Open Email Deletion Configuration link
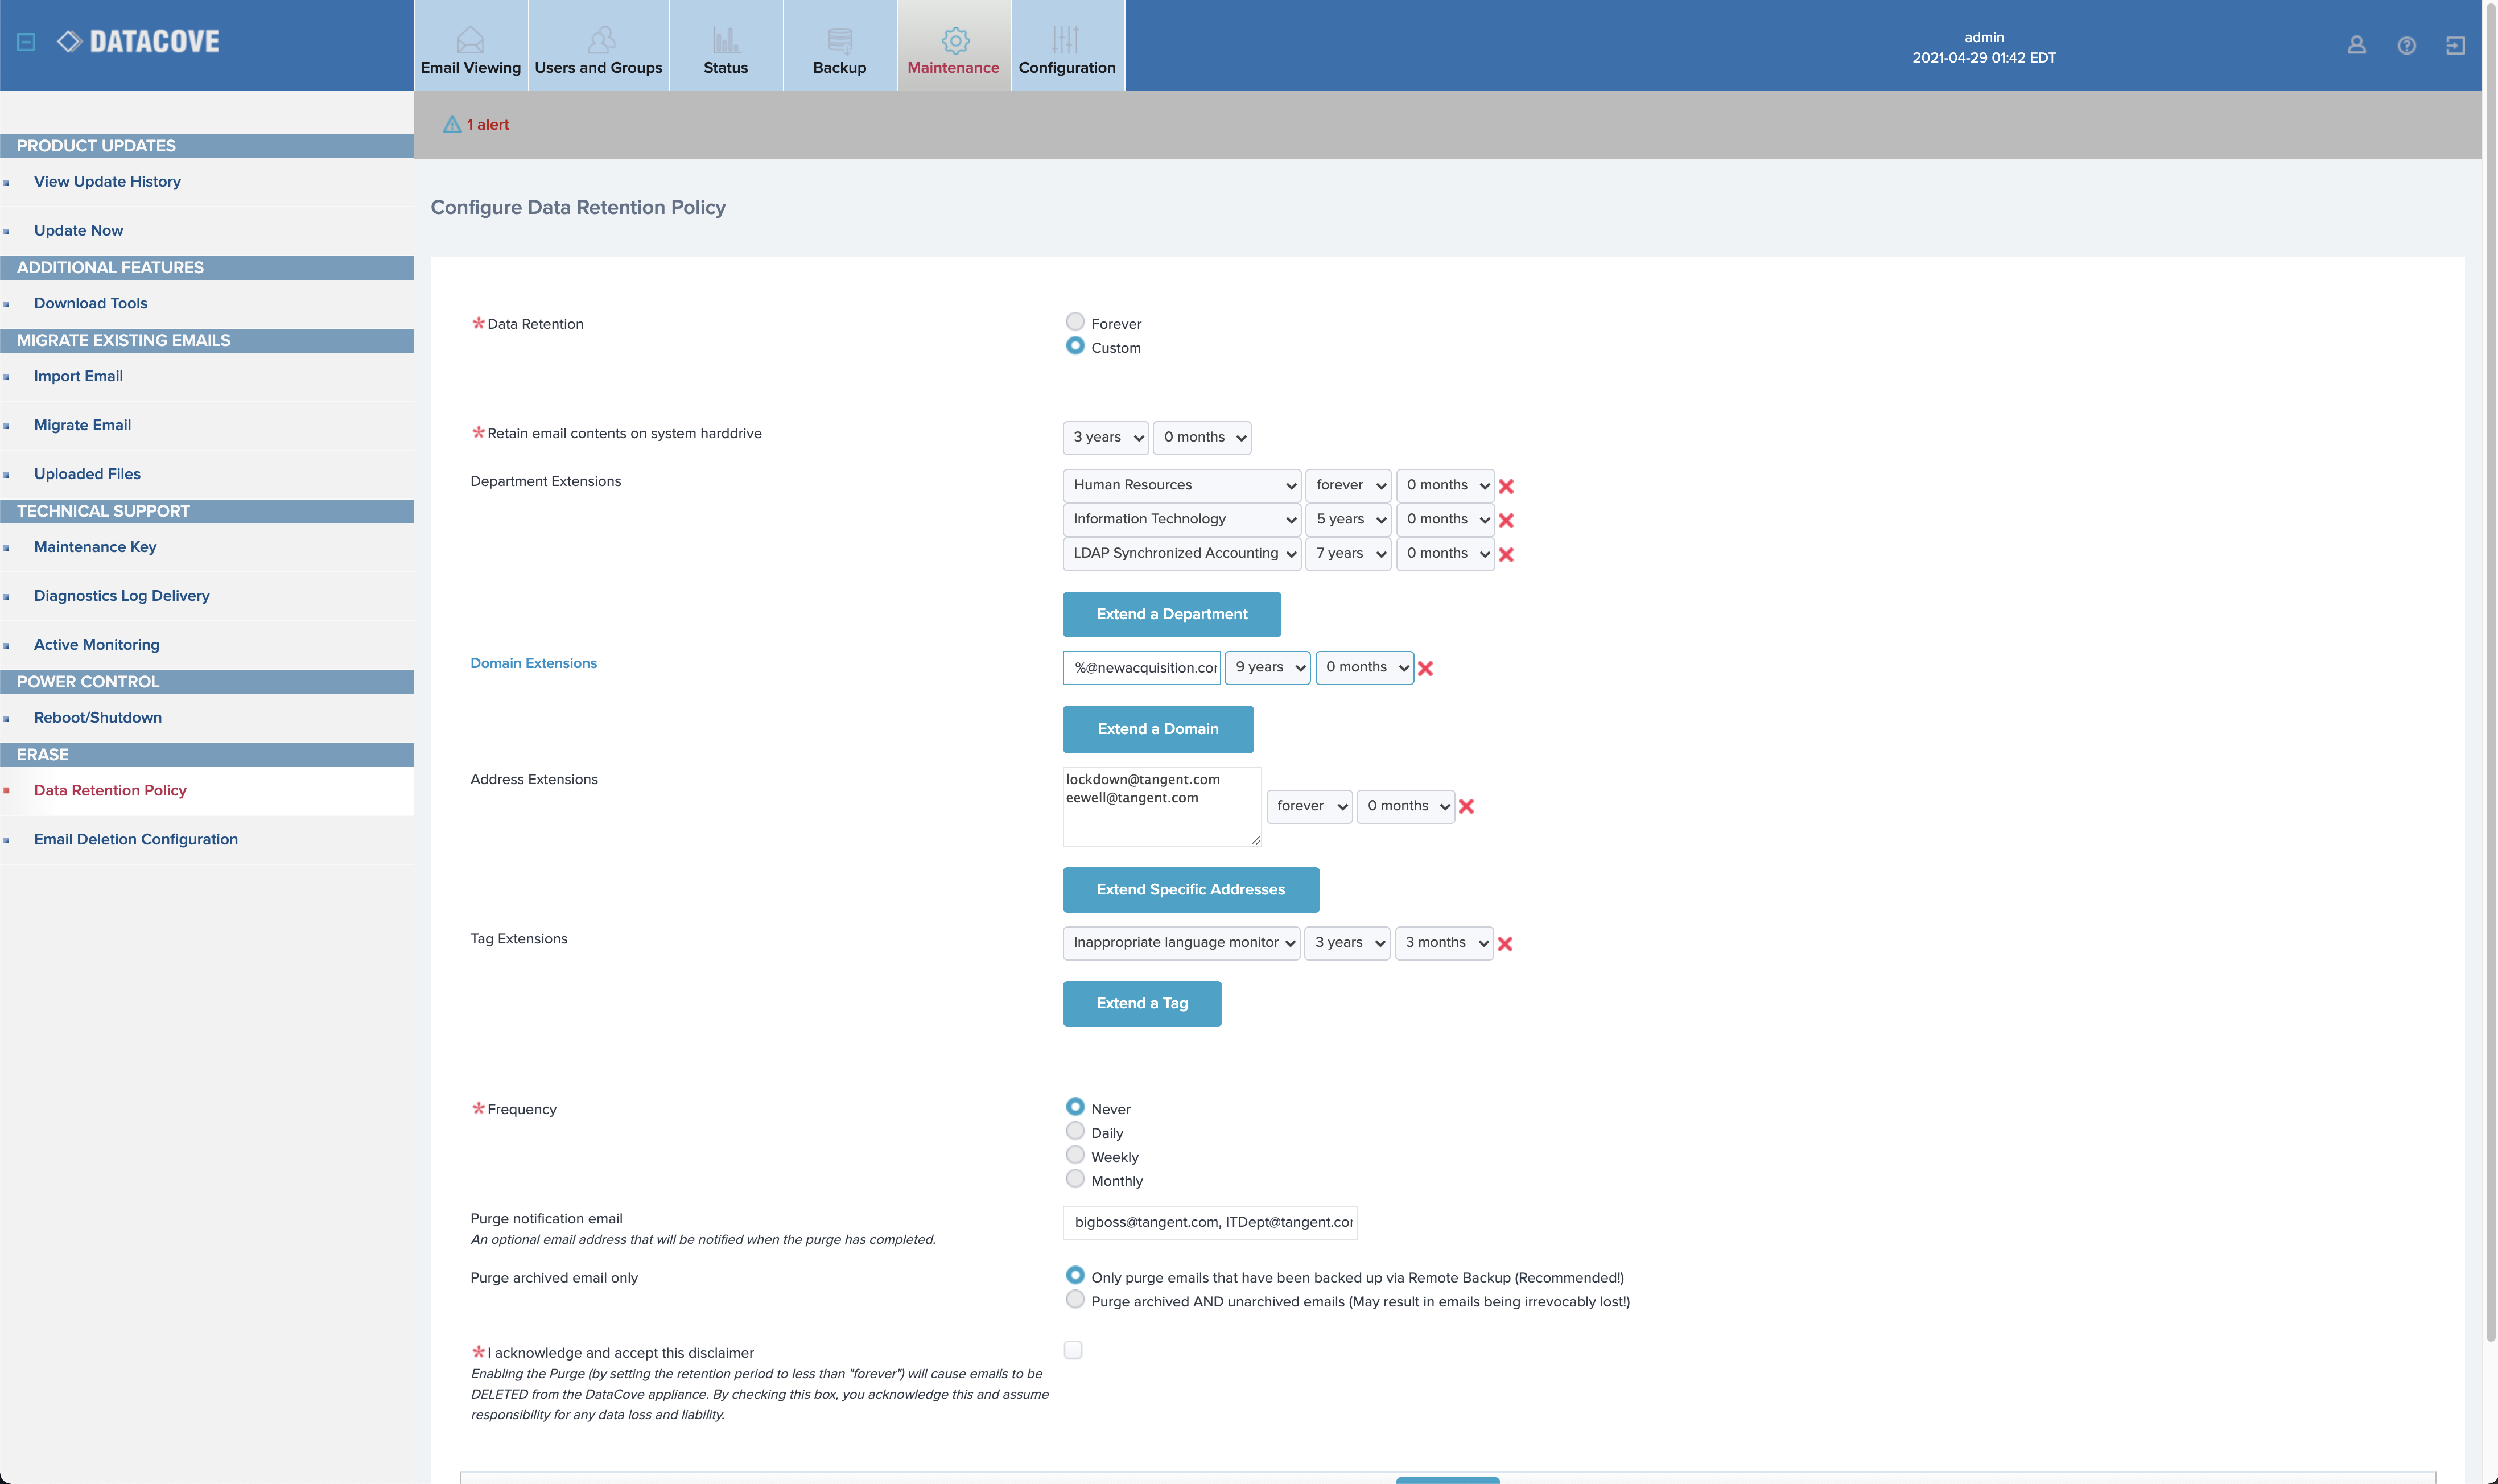The height and width of the screenshot is (1484, 2498). tap(136, 839)
